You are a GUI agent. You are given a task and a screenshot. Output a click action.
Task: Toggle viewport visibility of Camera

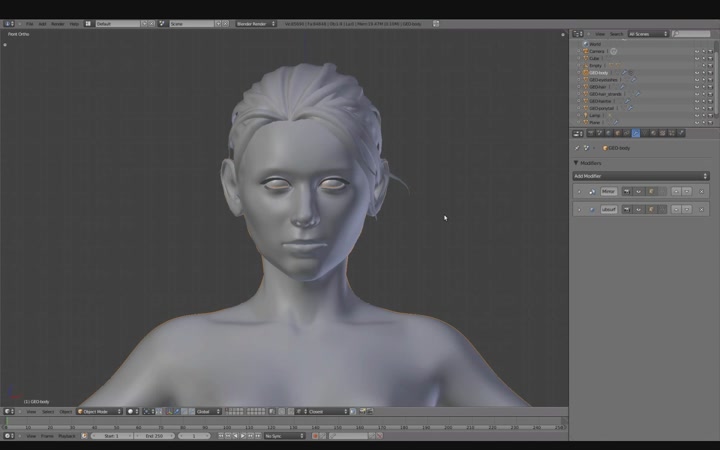click(x=697, y=51)
